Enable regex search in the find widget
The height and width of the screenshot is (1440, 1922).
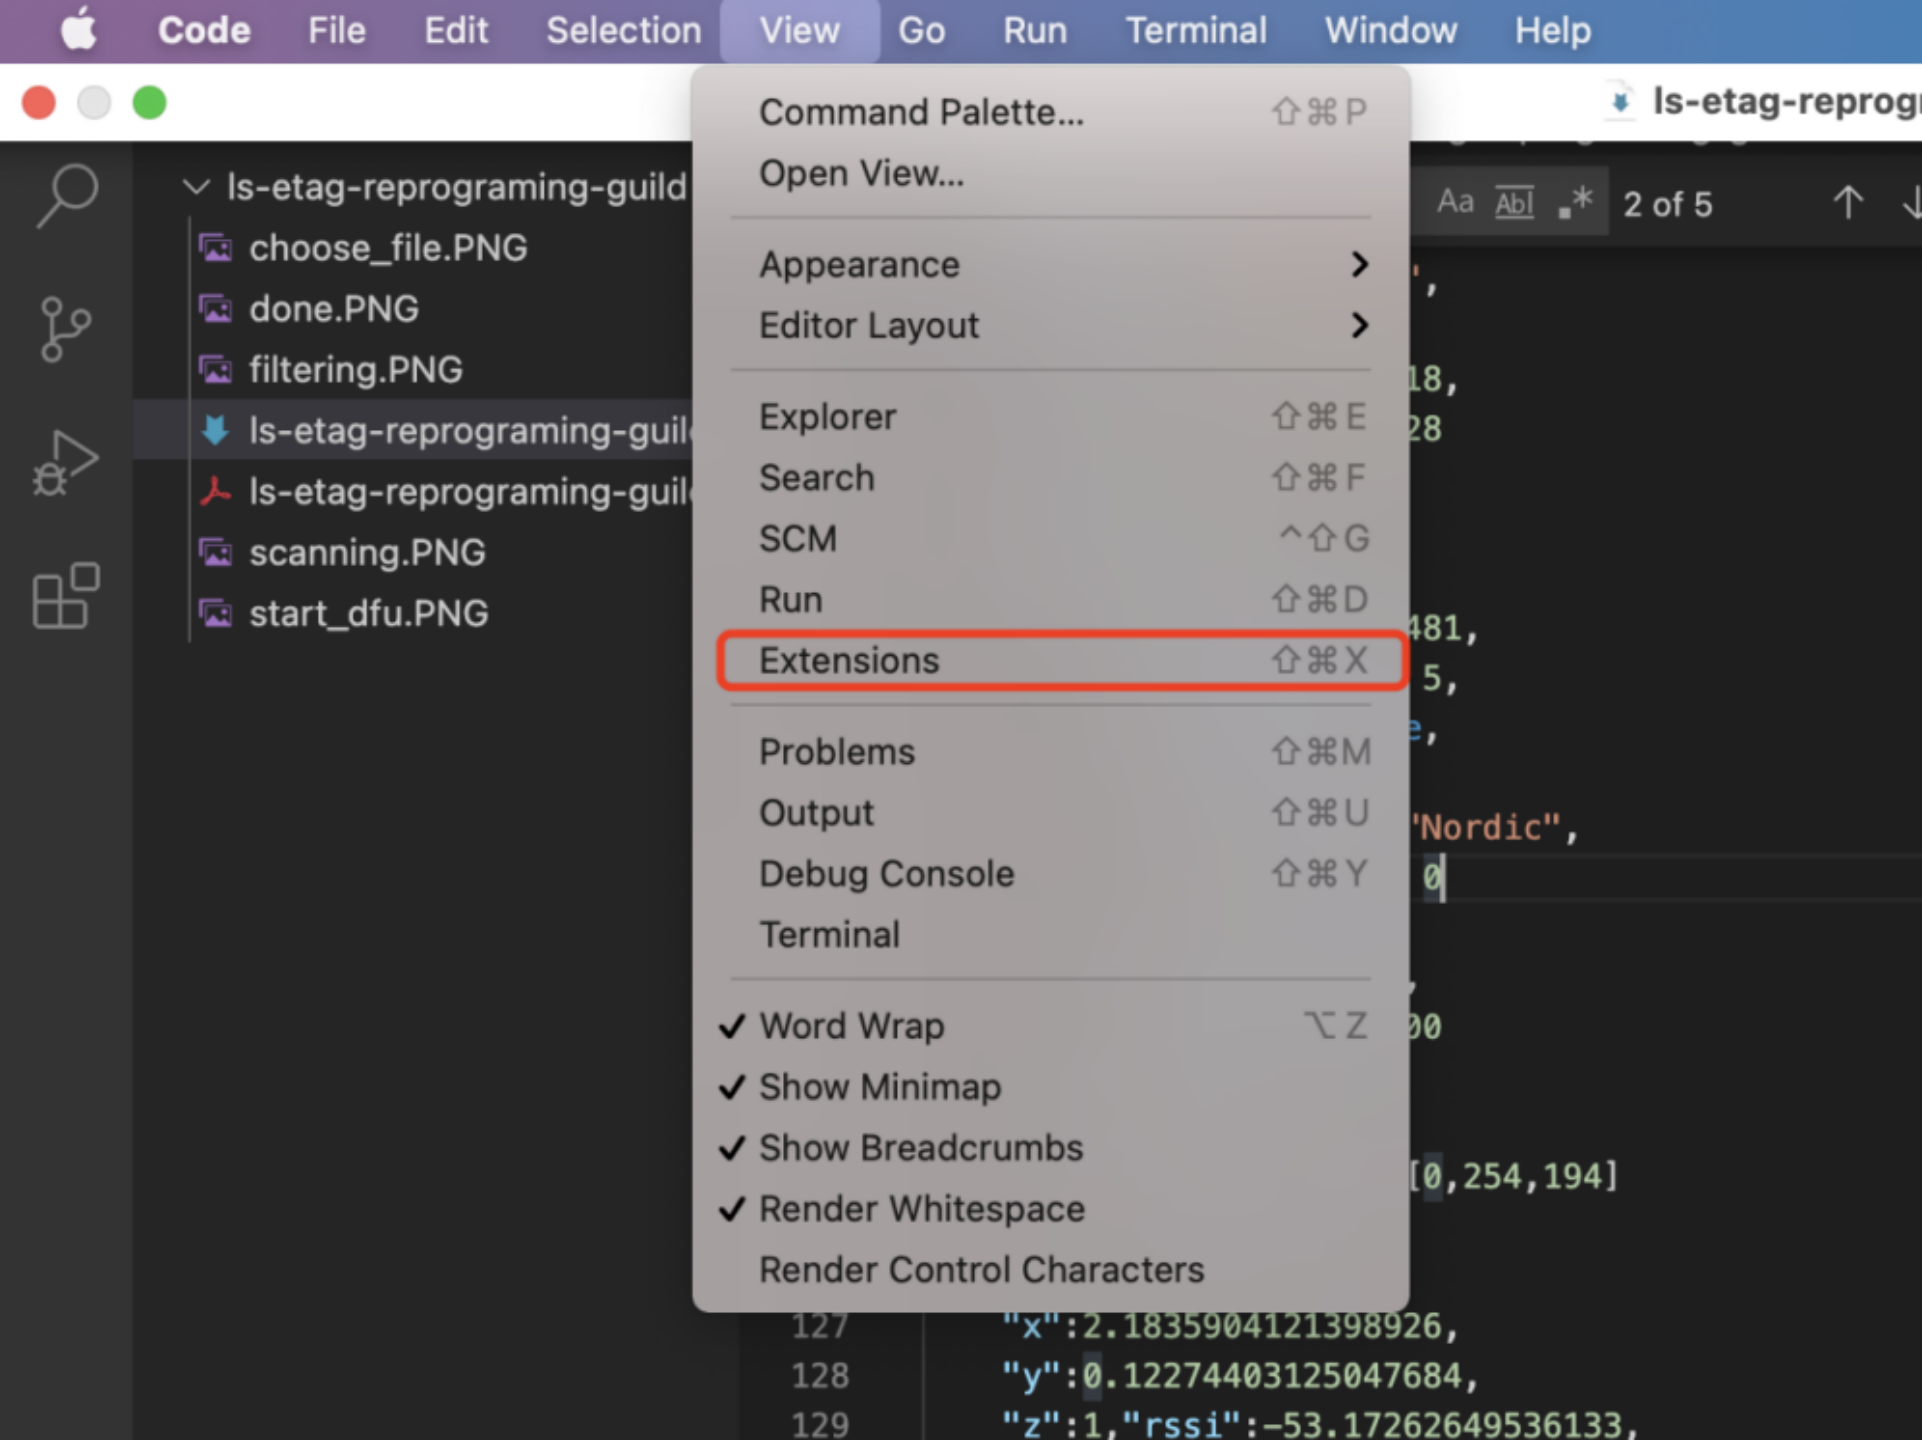(x=1573, y=202)
